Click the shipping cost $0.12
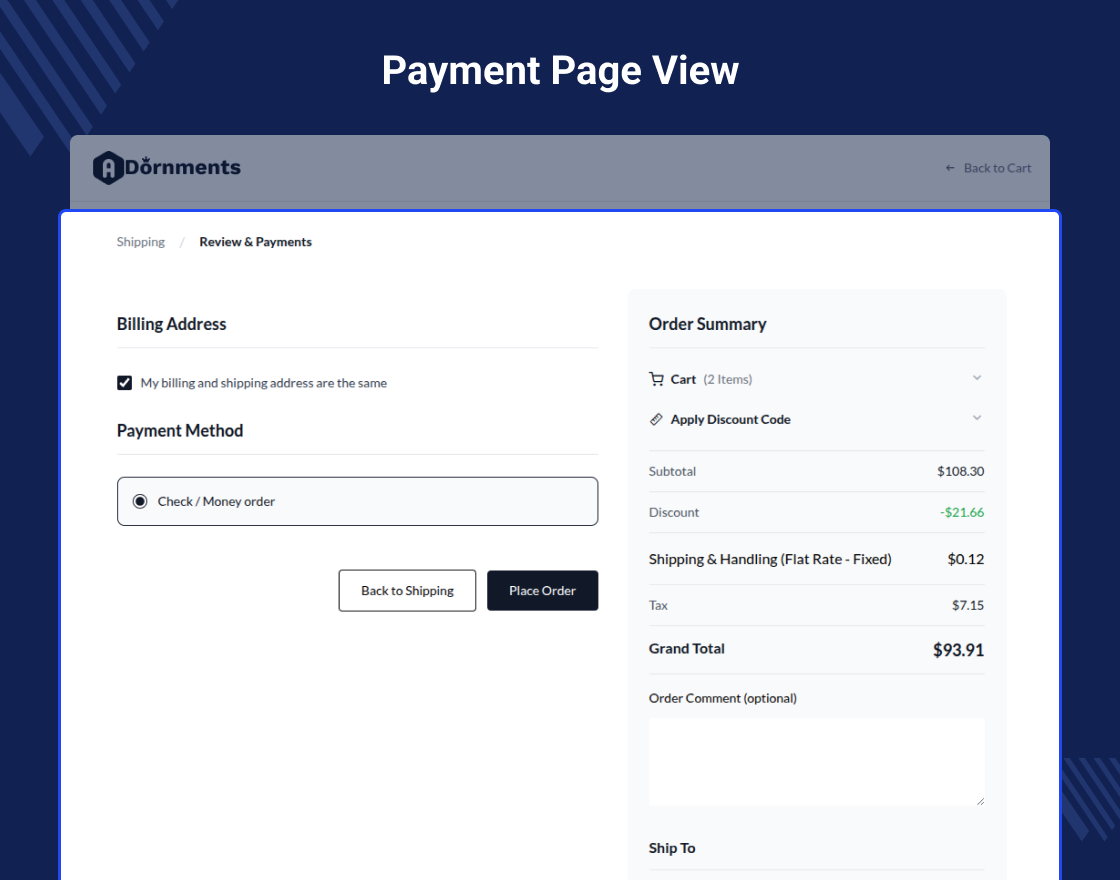The width and height of the screenshot is (1120, 880). coord(966,559)
